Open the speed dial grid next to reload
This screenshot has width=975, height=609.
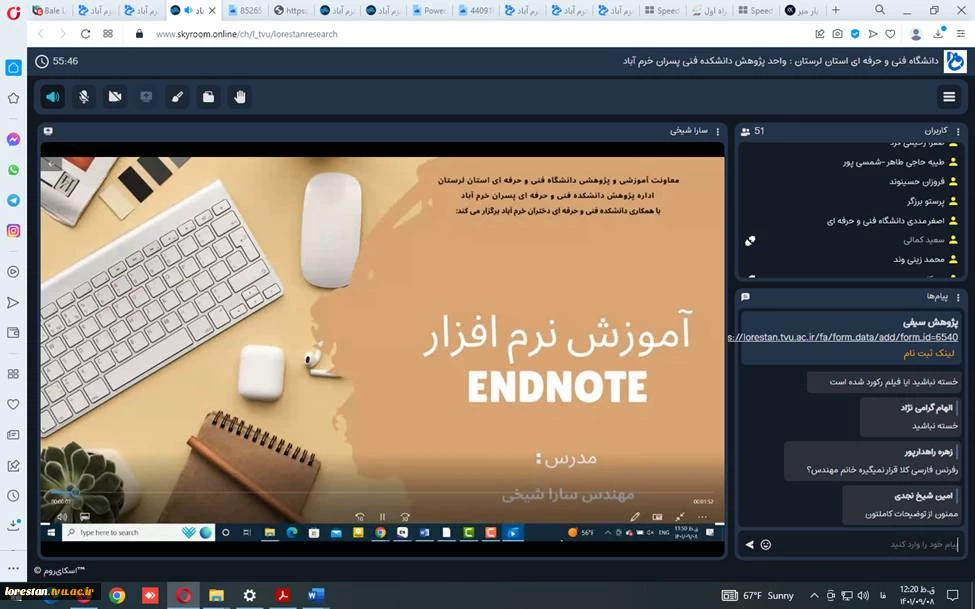108,34
